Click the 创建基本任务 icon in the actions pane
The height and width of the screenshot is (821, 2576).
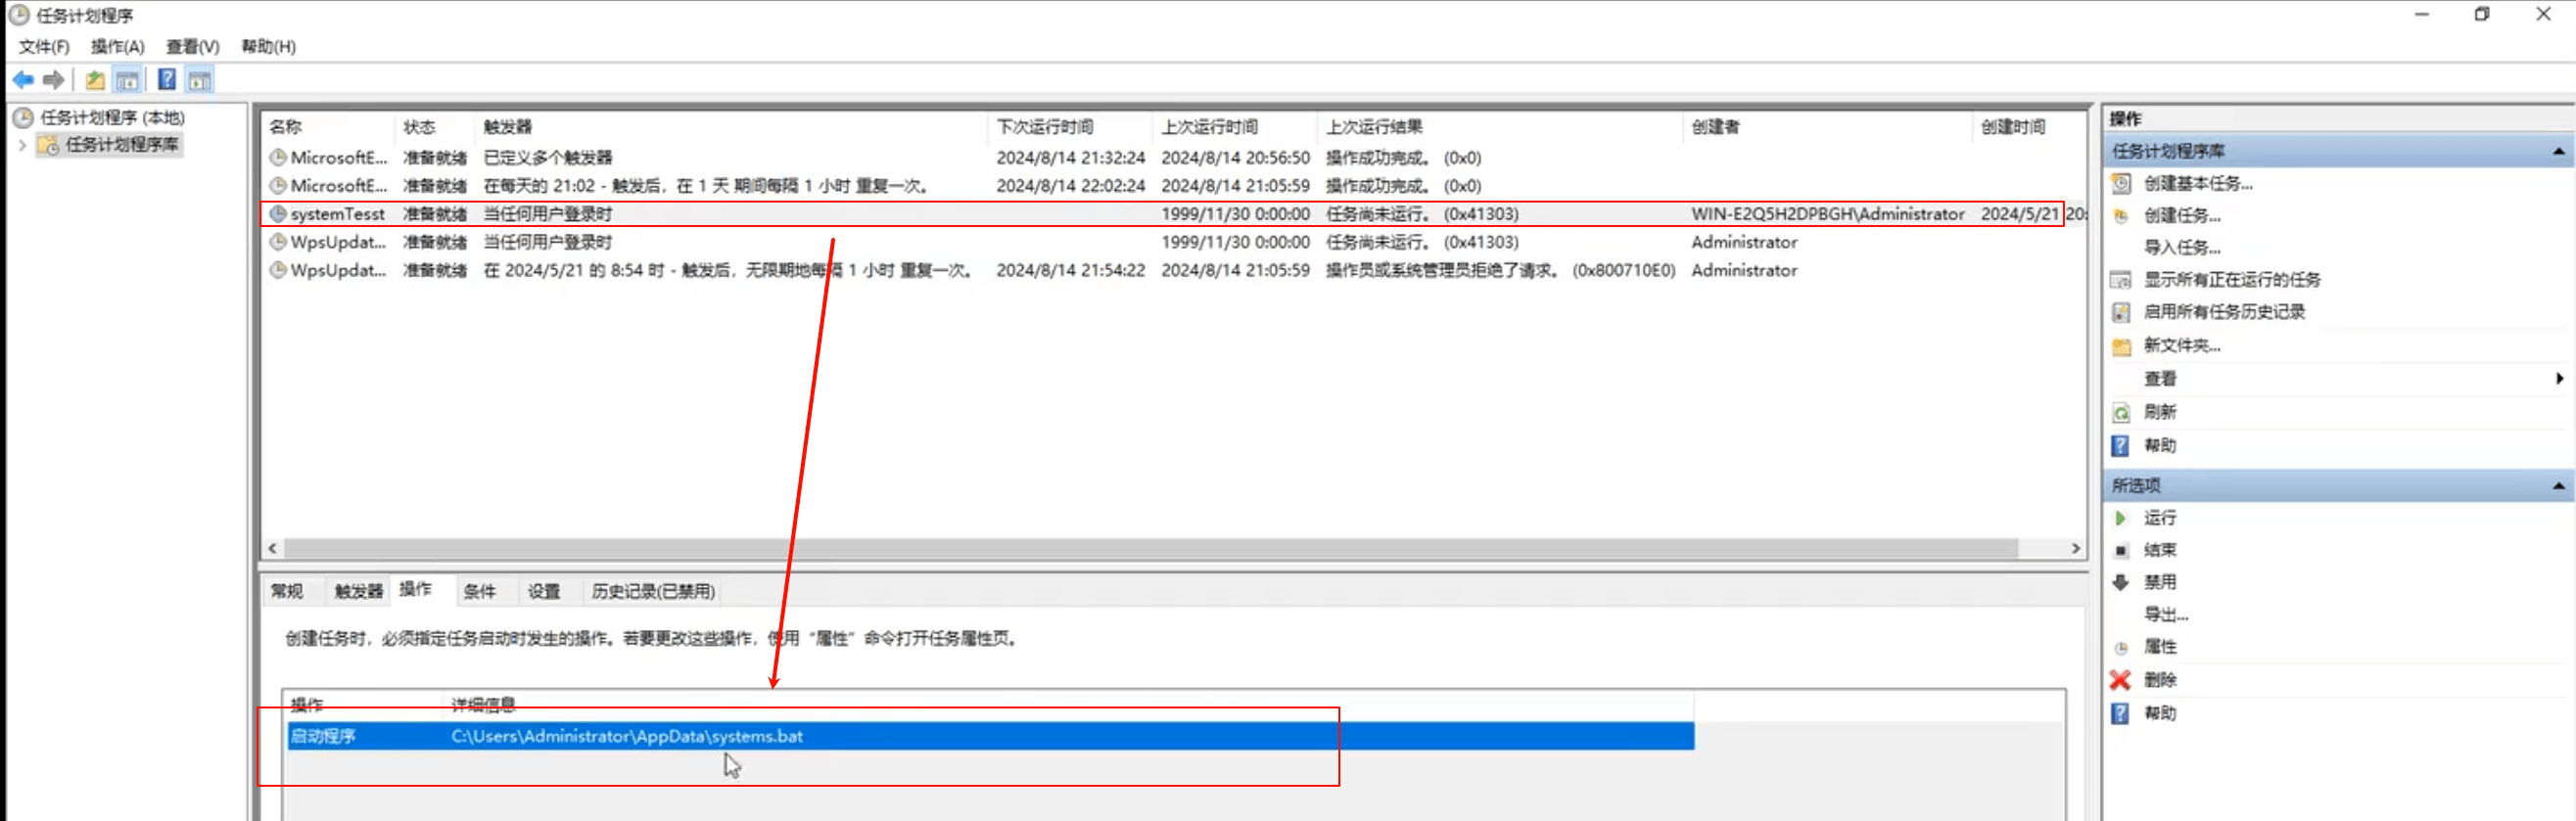pyautogui.click(x=2121, y=184)
